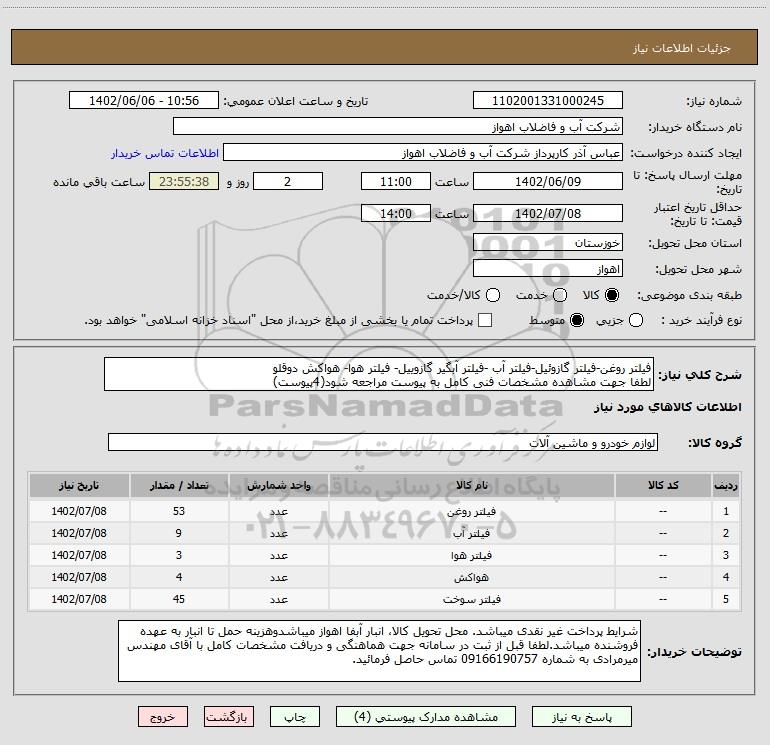Click the date cell in فیلتر سوخت row
Image resolution: width=770 pixels, height=745 pixels.
(79, 599)
